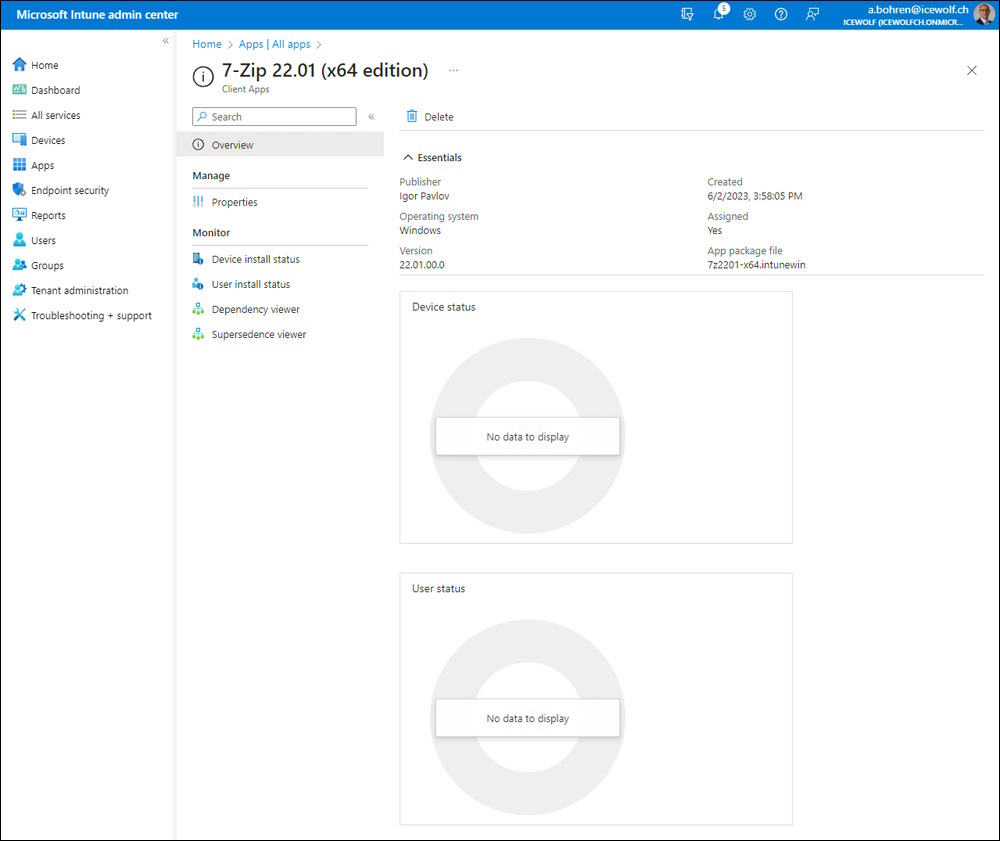The image size is (1000, 841).
Task: Click the Microsoft Intune admin center title
Action: coord(97,15)
